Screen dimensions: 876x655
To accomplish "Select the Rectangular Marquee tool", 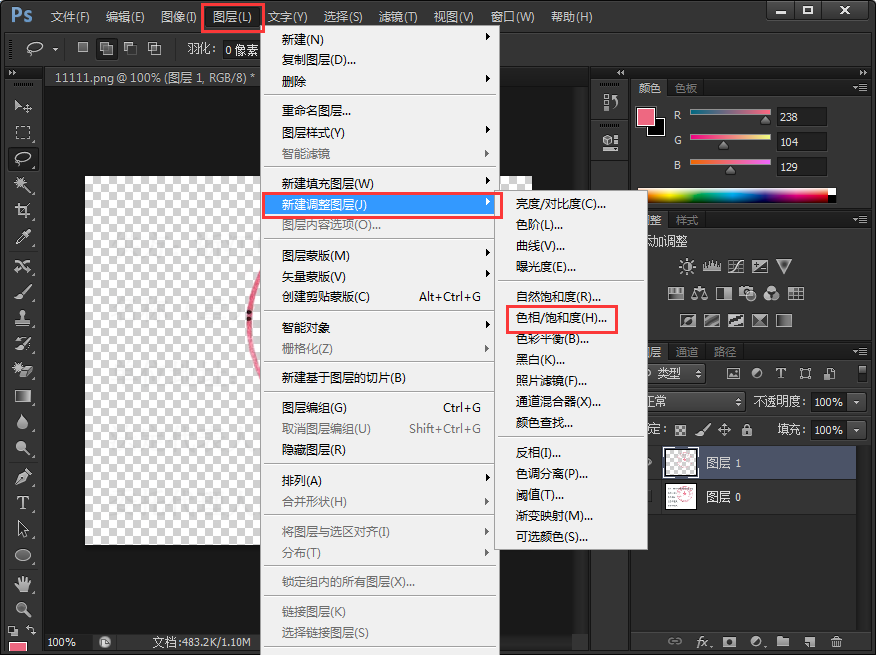I will coord(23,132).
